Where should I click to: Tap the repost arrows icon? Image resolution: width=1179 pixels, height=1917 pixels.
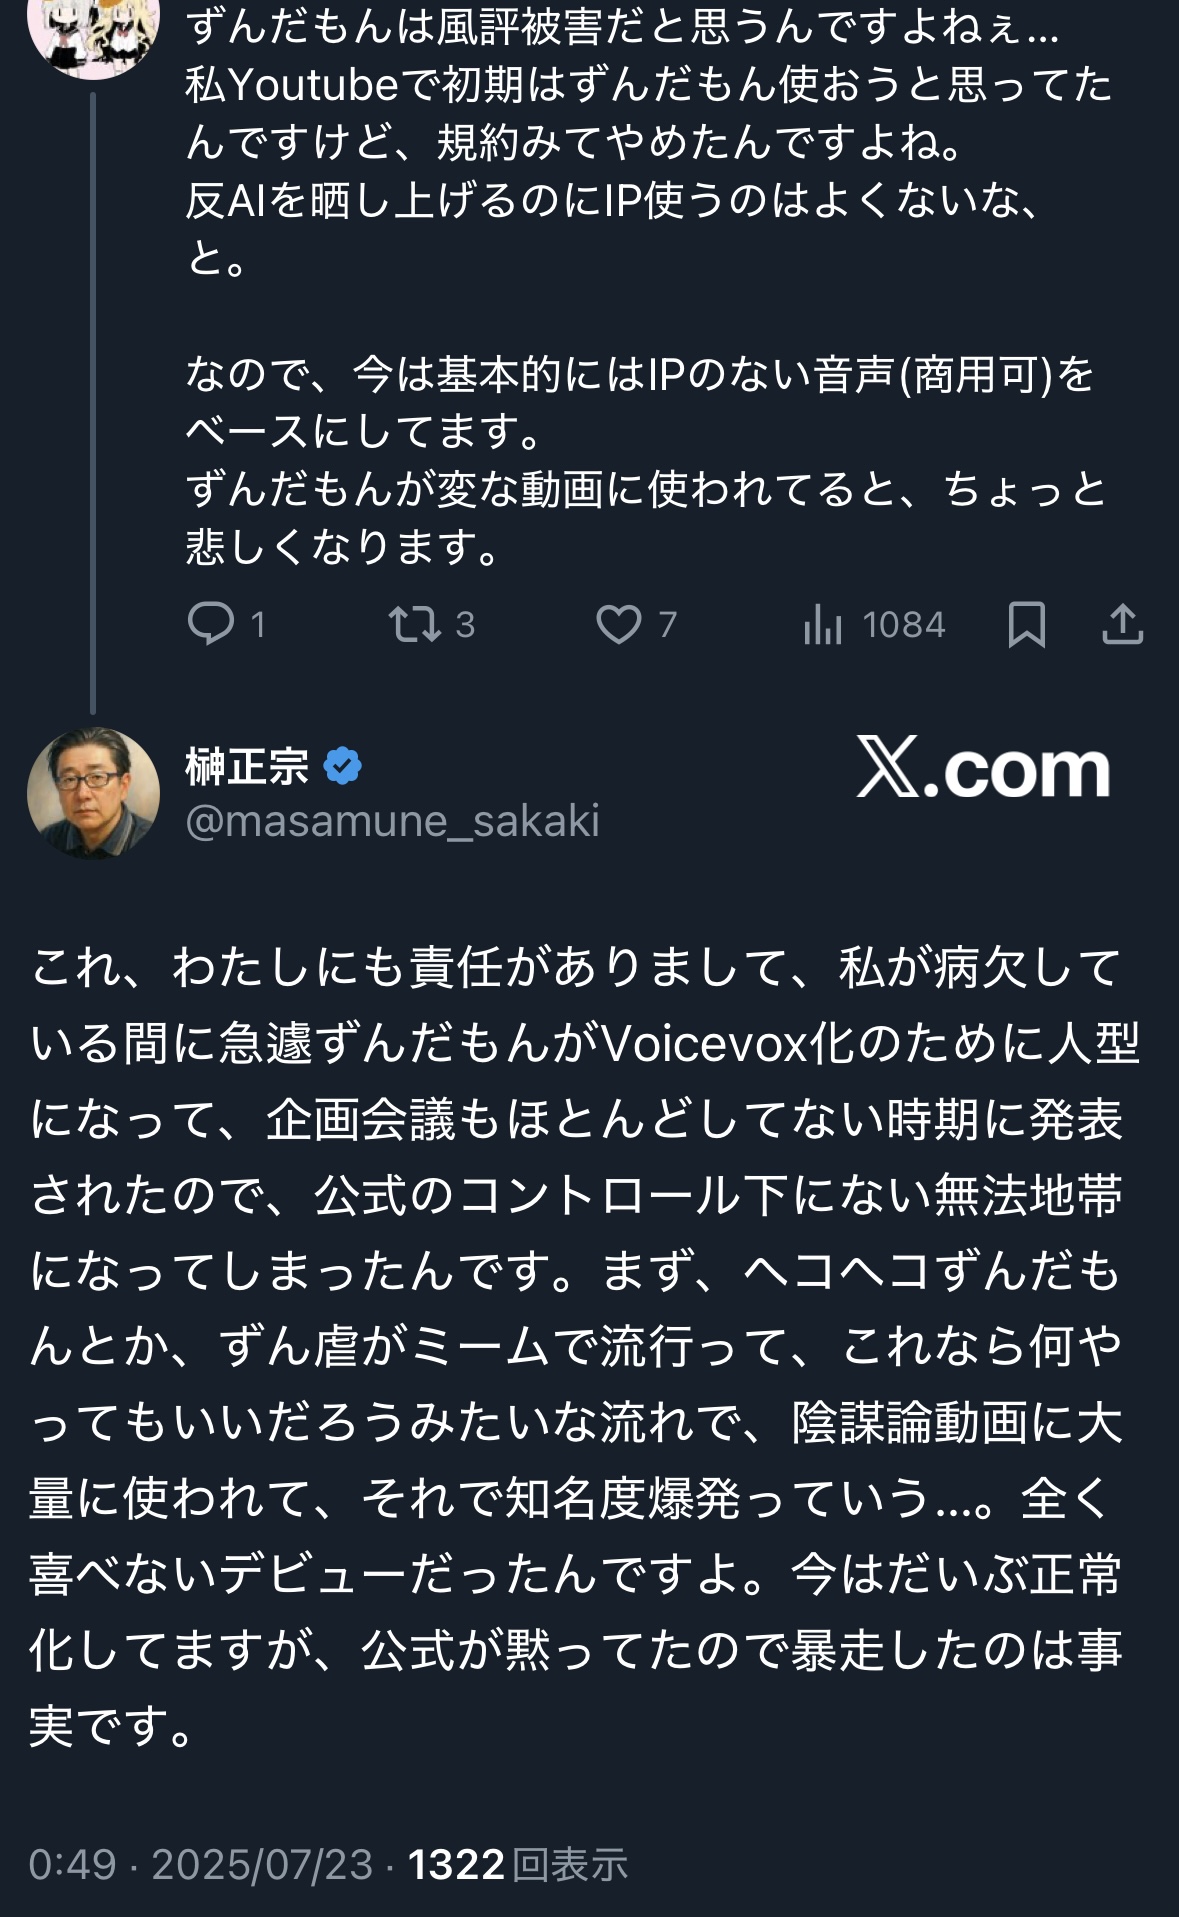(x=414, y=624)
